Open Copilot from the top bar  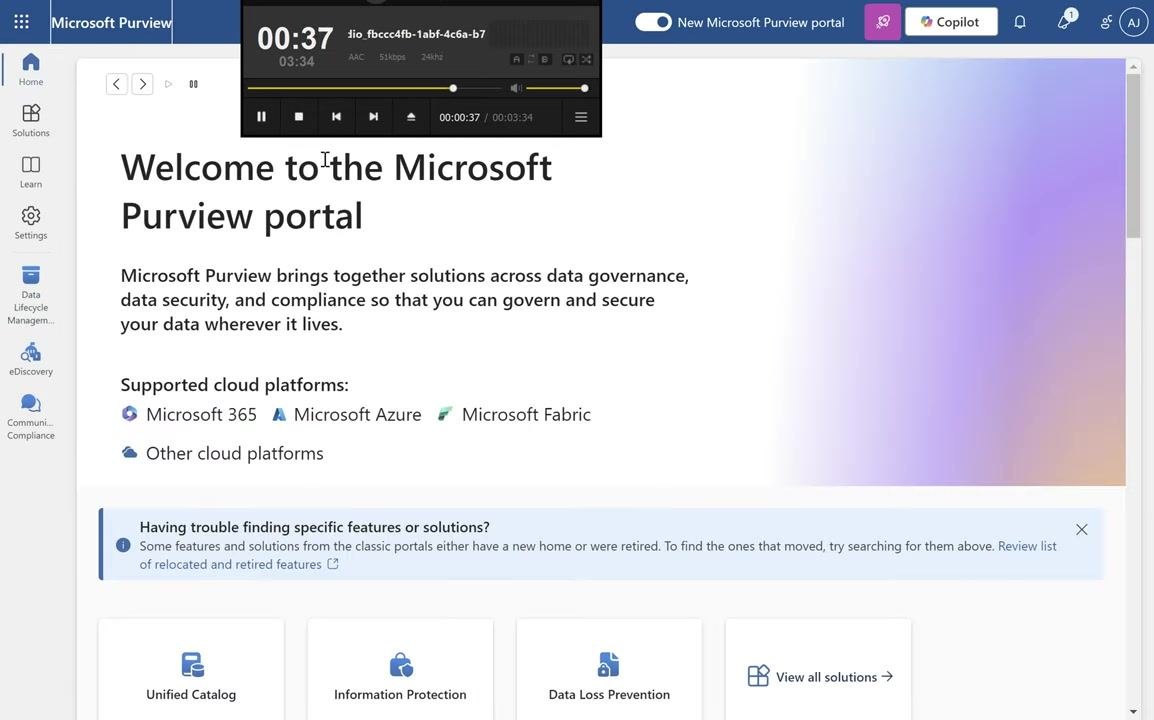(951, 22)
